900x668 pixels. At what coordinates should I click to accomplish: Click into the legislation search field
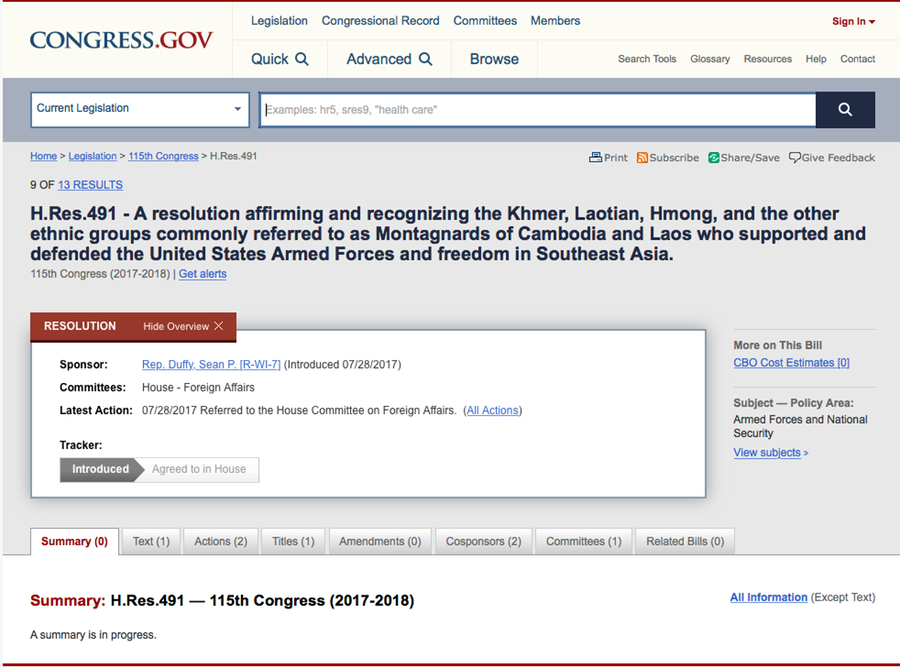click(538, 110)
